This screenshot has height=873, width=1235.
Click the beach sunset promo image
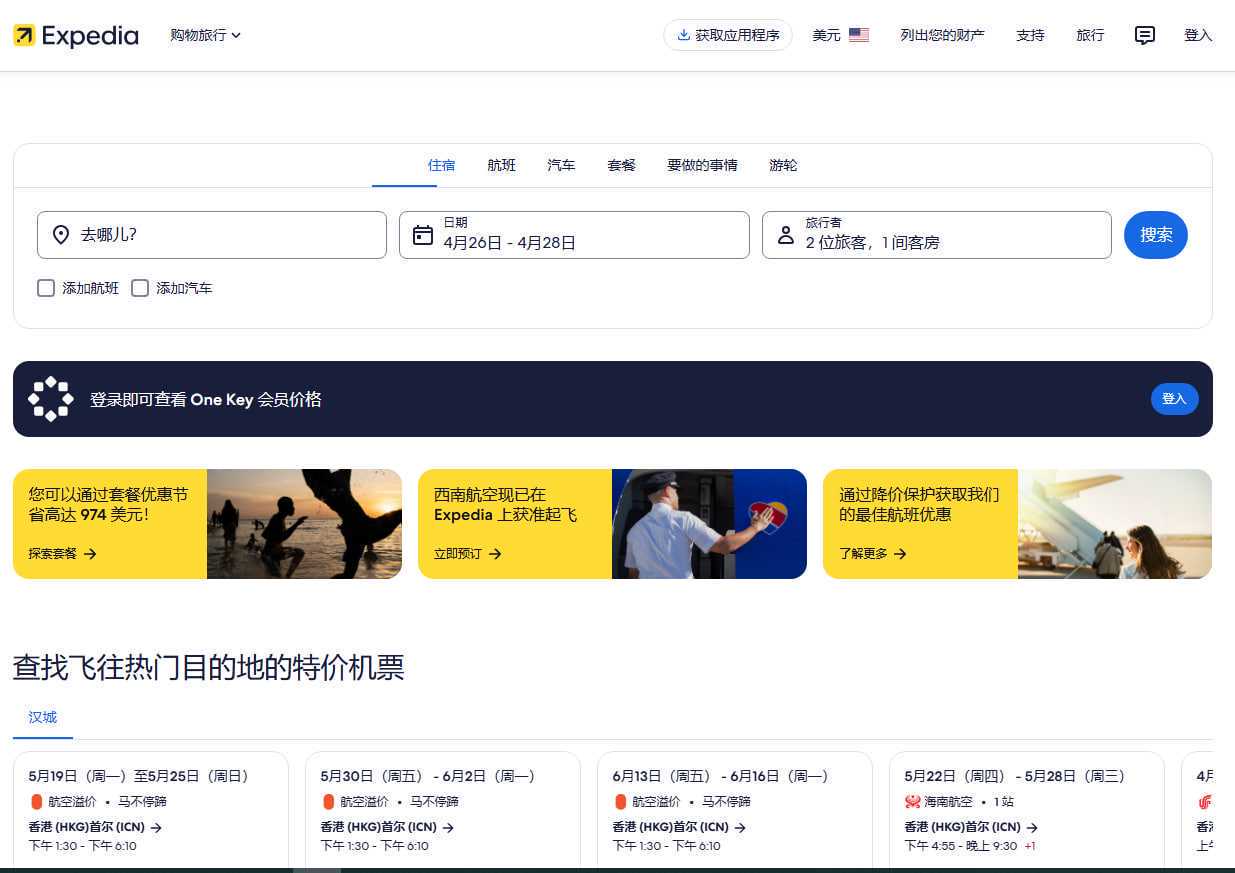(304, 524)
